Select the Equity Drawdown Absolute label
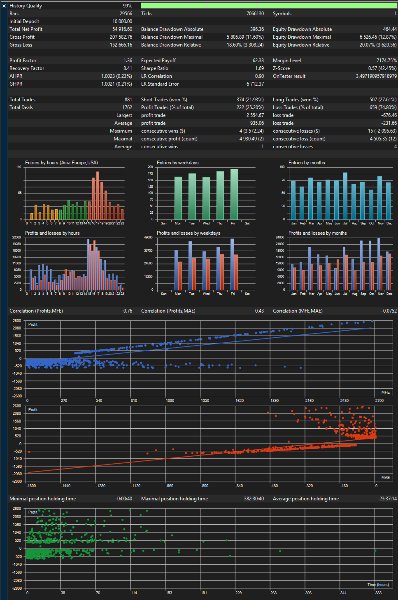398x600 pixels. tap(302, 29)
